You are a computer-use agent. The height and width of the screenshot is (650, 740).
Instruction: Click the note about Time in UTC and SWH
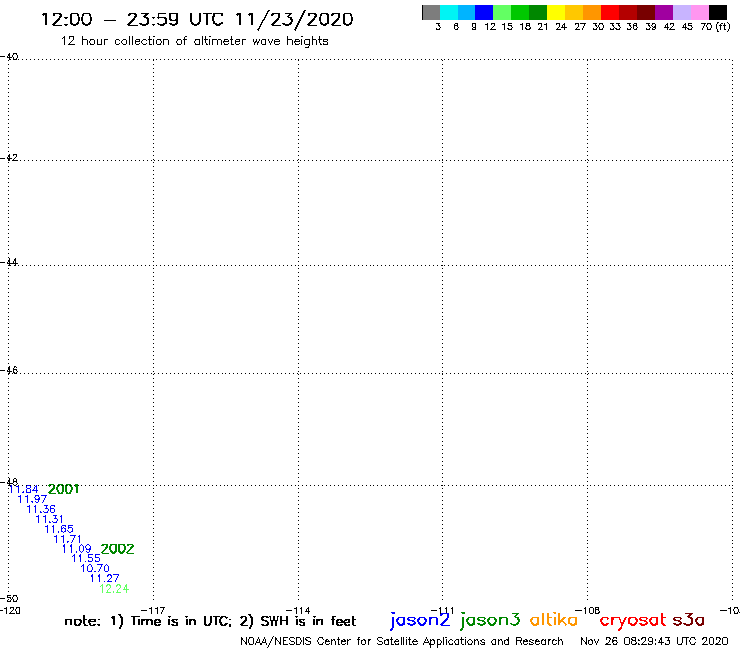click(210, 621)
